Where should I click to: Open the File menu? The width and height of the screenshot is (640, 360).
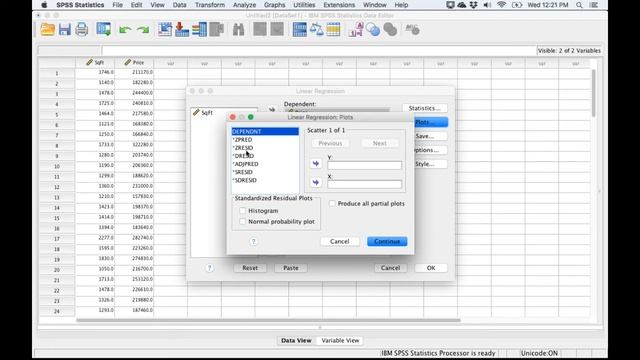(x=118, y=5)
